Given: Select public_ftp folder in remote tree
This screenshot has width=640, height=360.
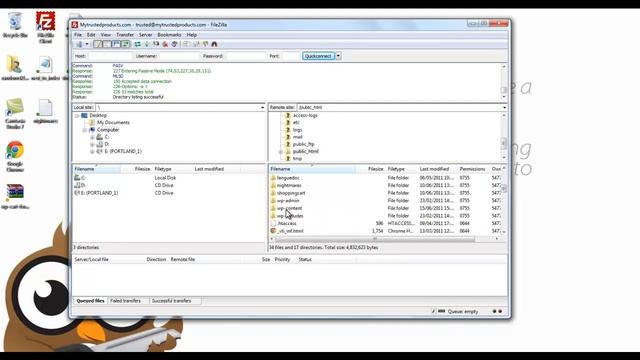Looking at the screenshot, I should (303, 144).
